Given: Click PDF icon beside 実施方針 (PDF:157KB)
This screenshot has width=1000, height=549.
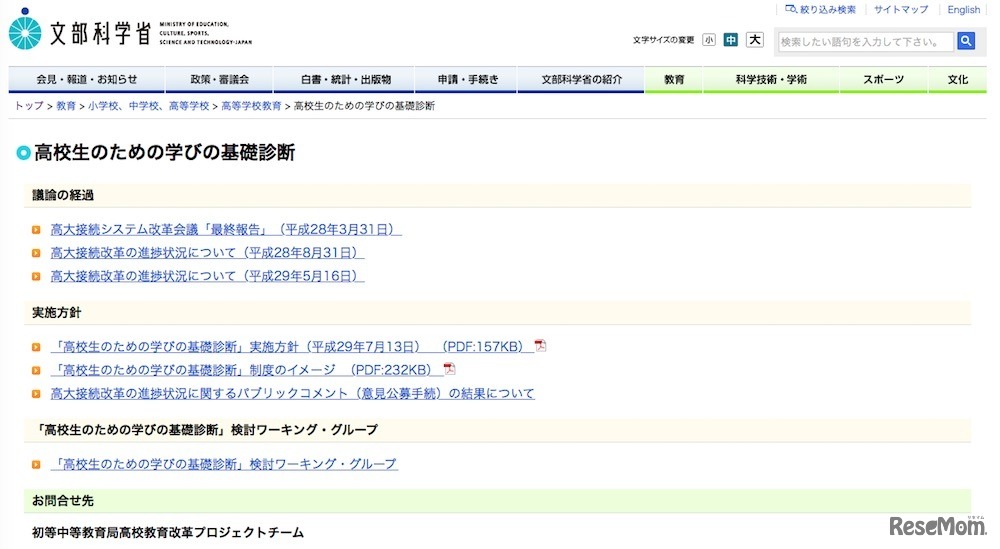Looking at the screenshot, I should point(540,346).
